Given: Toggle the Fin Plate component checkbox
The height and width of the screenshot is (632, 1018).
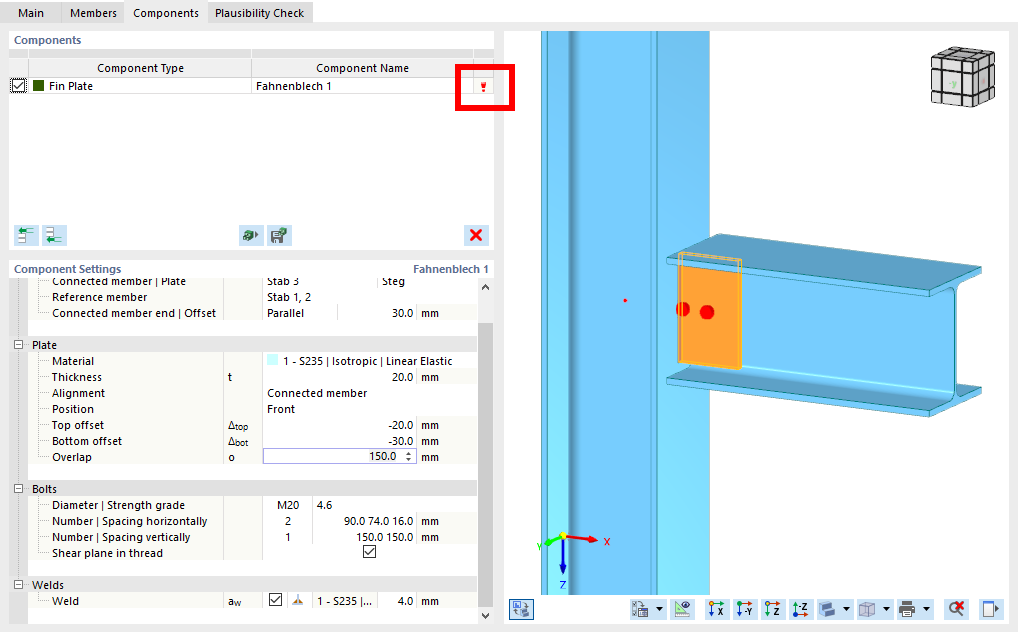Looking at the screenshot, I should [18, 87].
